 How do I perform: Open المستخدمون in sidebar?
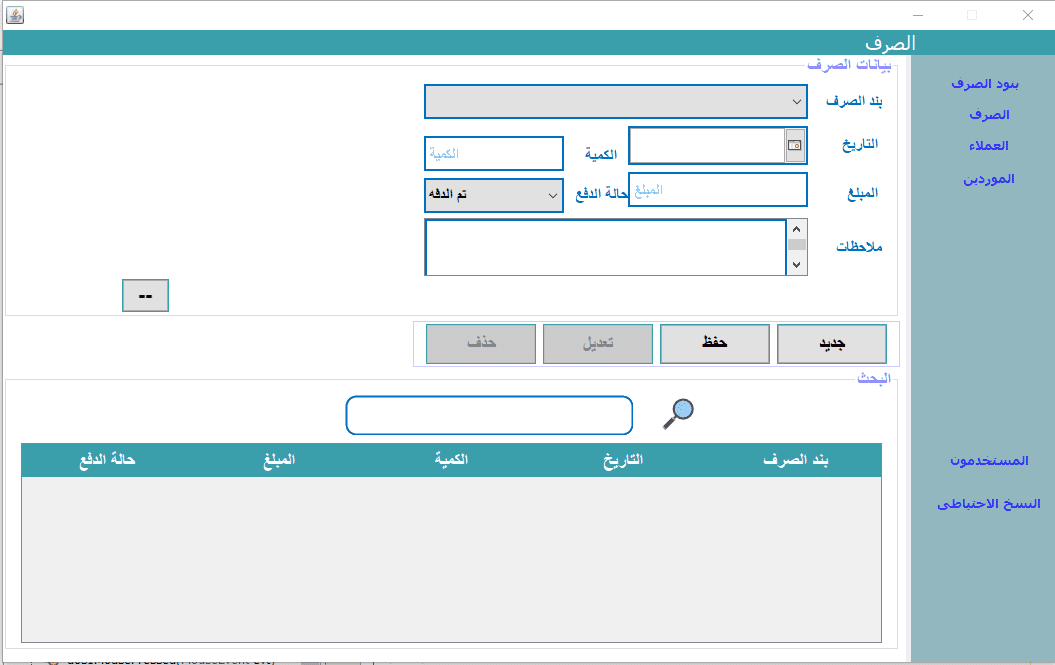[x=989, y=460]
